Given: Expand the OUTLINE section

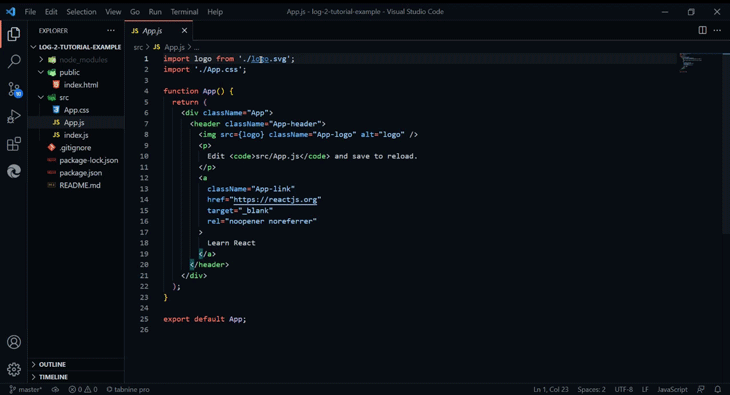Looking at the screenshot, I should click(x=76, y=364).
